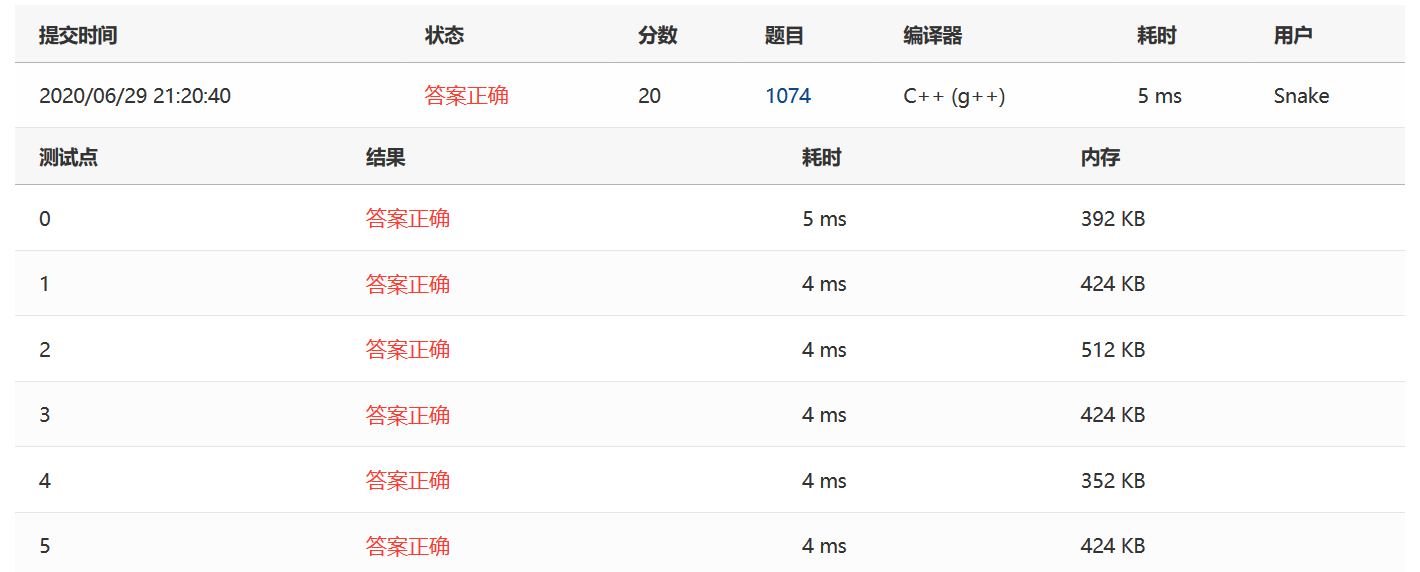Click test point number 3
This screenshot has width=1420, height=572.
pos(45,415)
